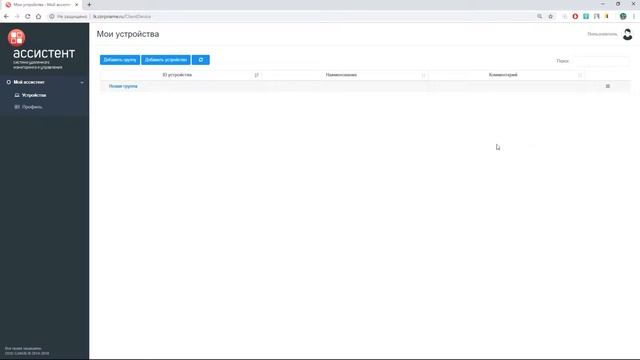The width and height of the screenshot is (640, 360).
Task: Select the Мои устройства browser tab
Action: (x=41, y=5)
